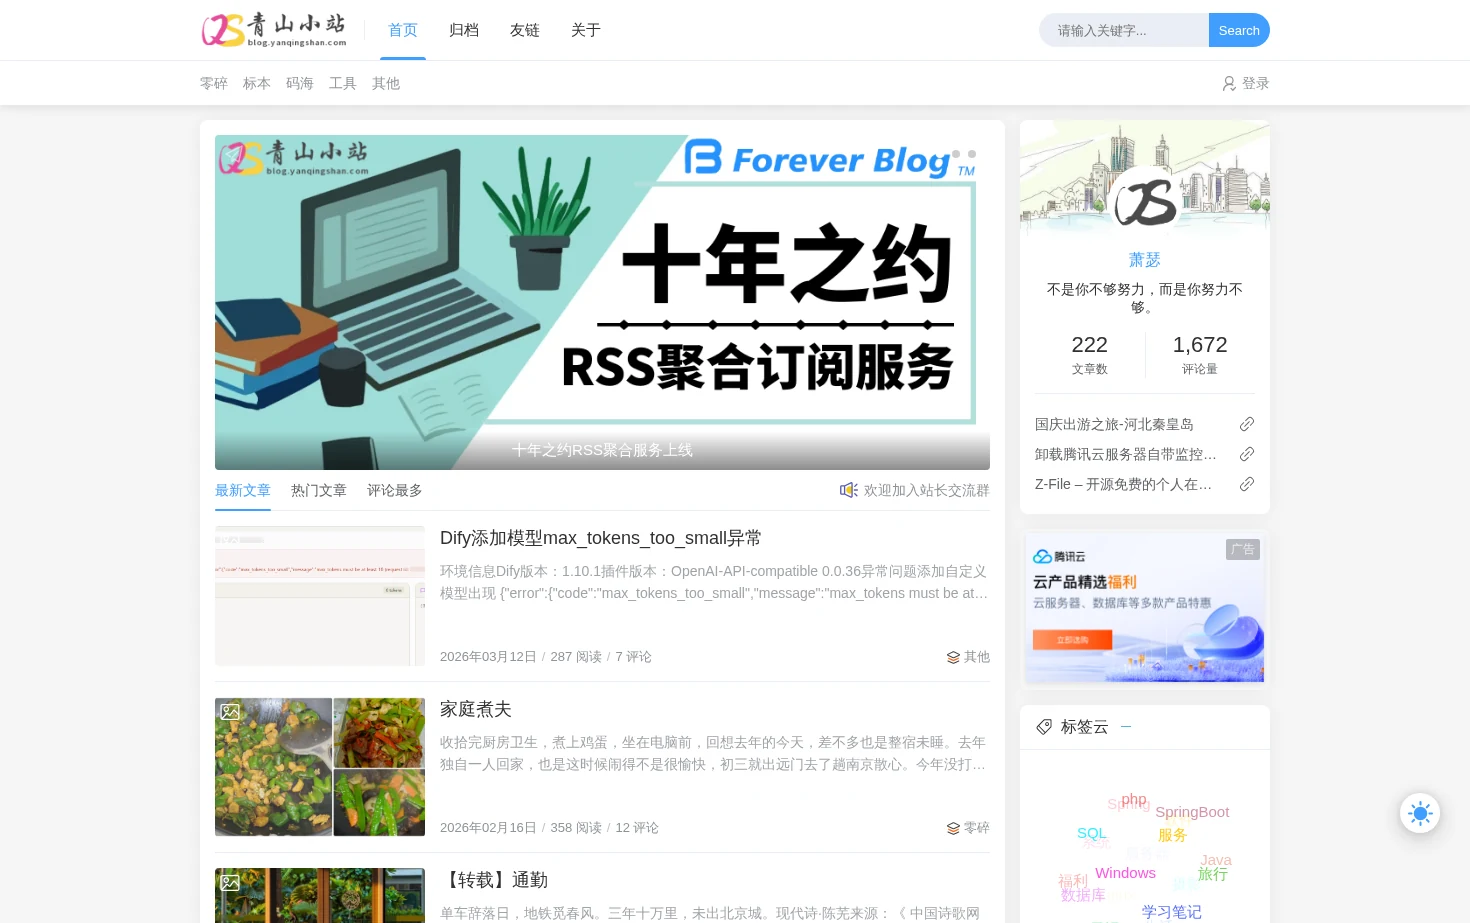Click the 零碎 tag on 家庭煮夫 article
The width and height of the screenshot is (1470, 923).
977,828
